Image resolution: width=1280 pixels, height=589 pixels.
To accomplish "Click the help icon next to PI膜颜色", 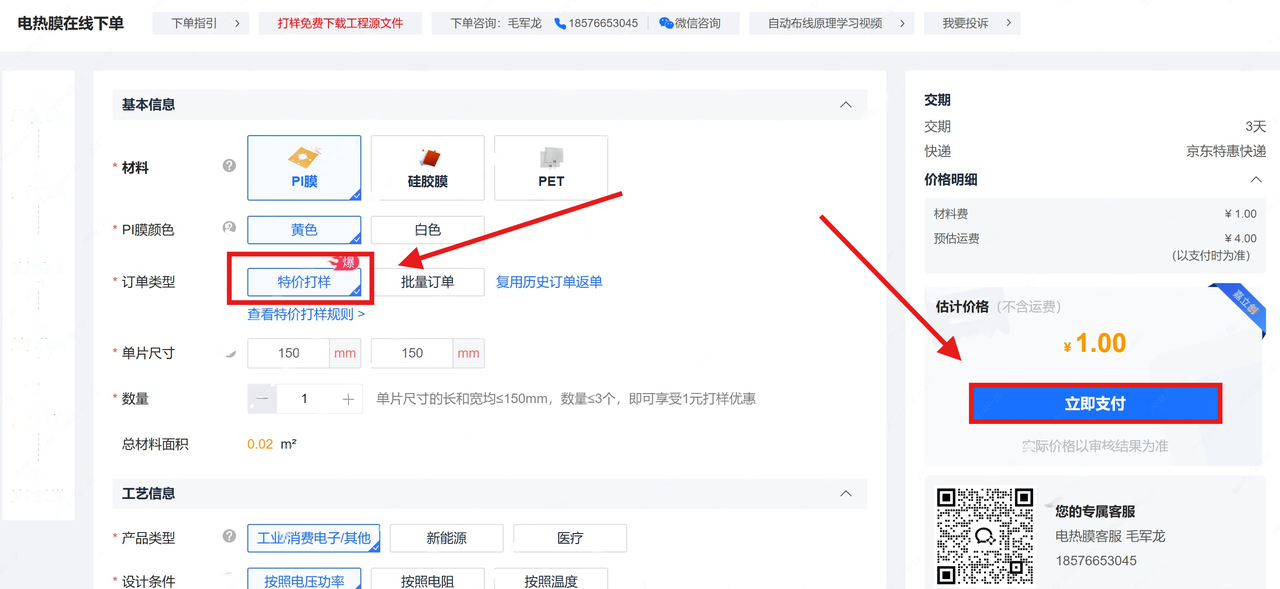I will (x=229, y=228).
